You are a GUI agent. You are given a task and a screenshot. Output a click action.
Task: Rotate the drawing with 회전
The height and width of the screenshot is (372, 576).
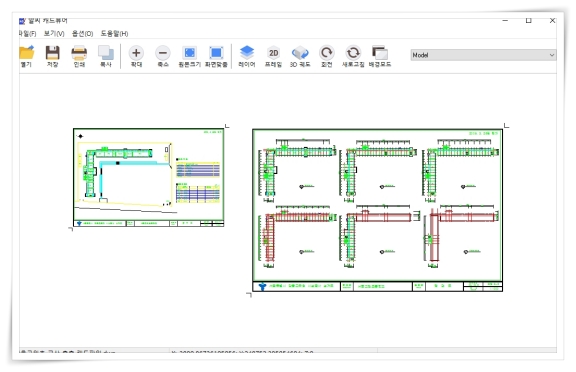327,56
